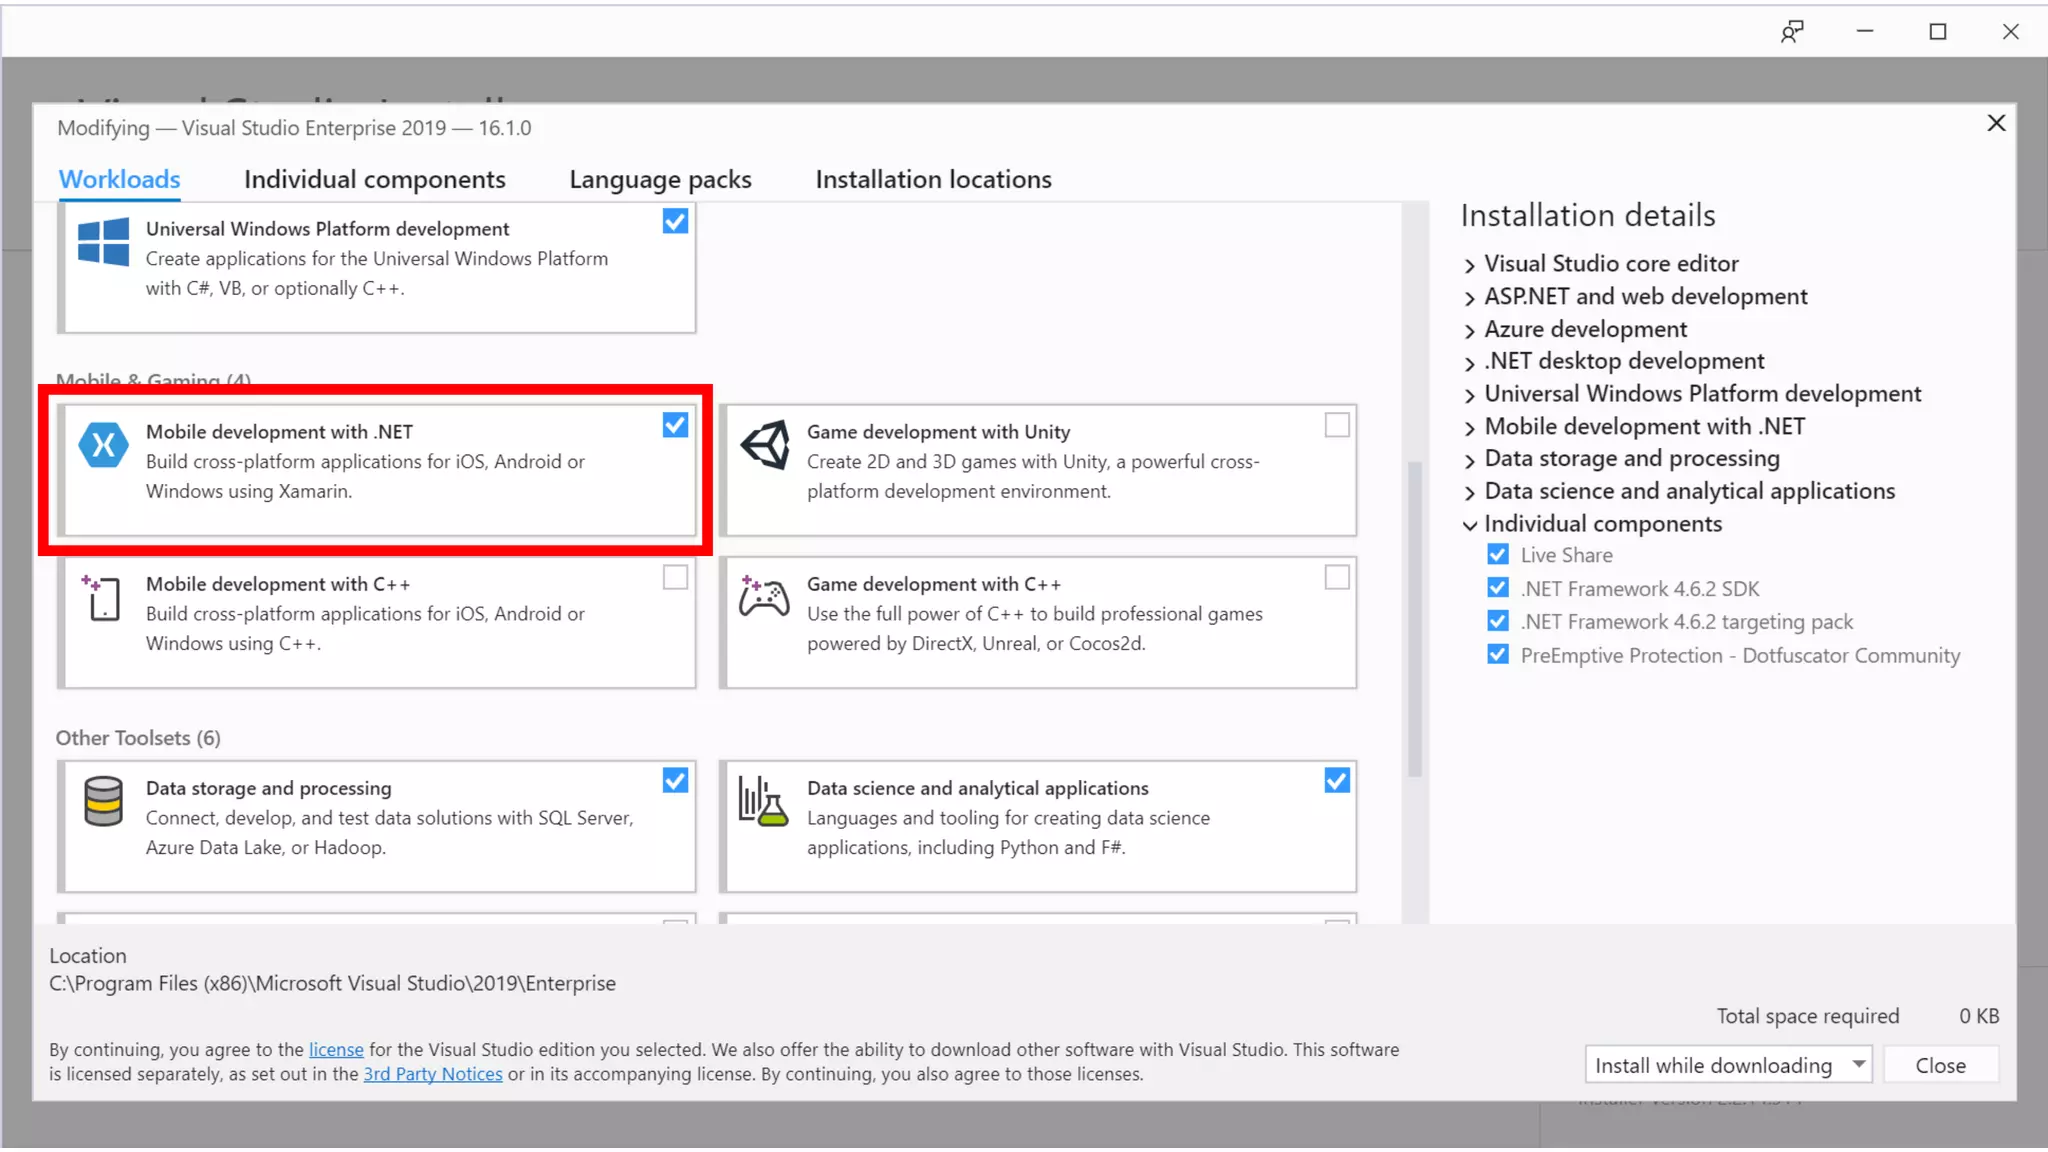
Task: Enable the Game development with Unity checkbox
Action: [x=1337, y=426]
